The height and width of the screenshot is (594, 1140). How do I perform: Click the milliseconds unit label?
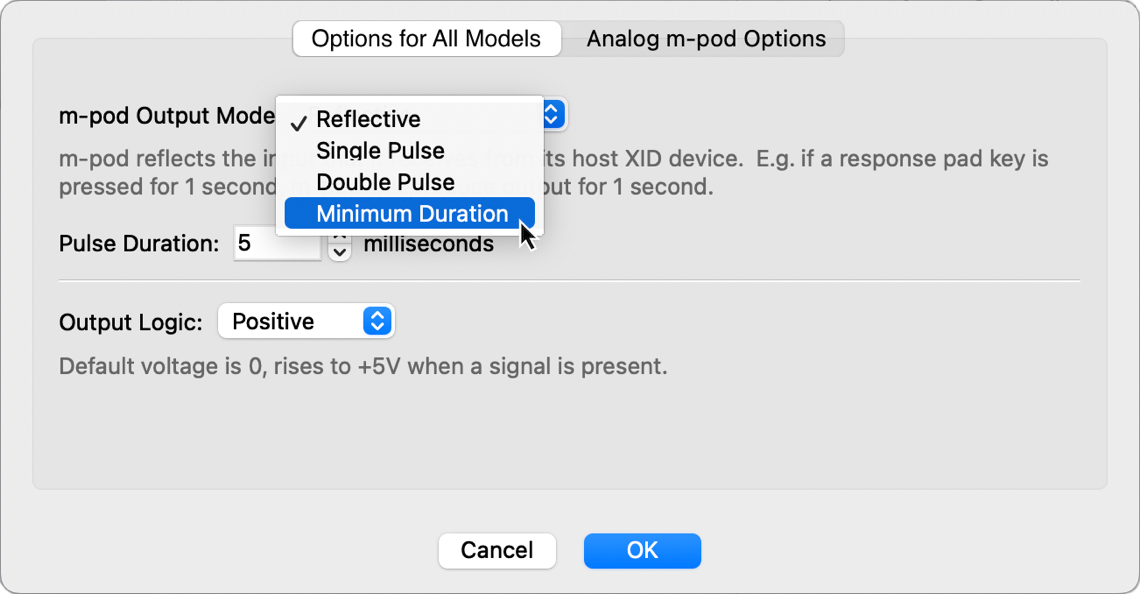(428, 244)
